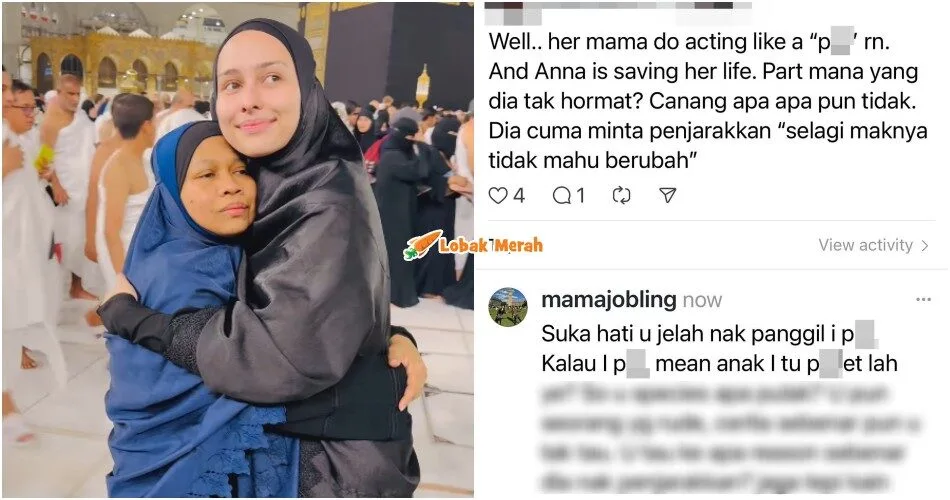950x500 pixels.
Task: Open the photo of two women hugging
Action: point(238,250)
